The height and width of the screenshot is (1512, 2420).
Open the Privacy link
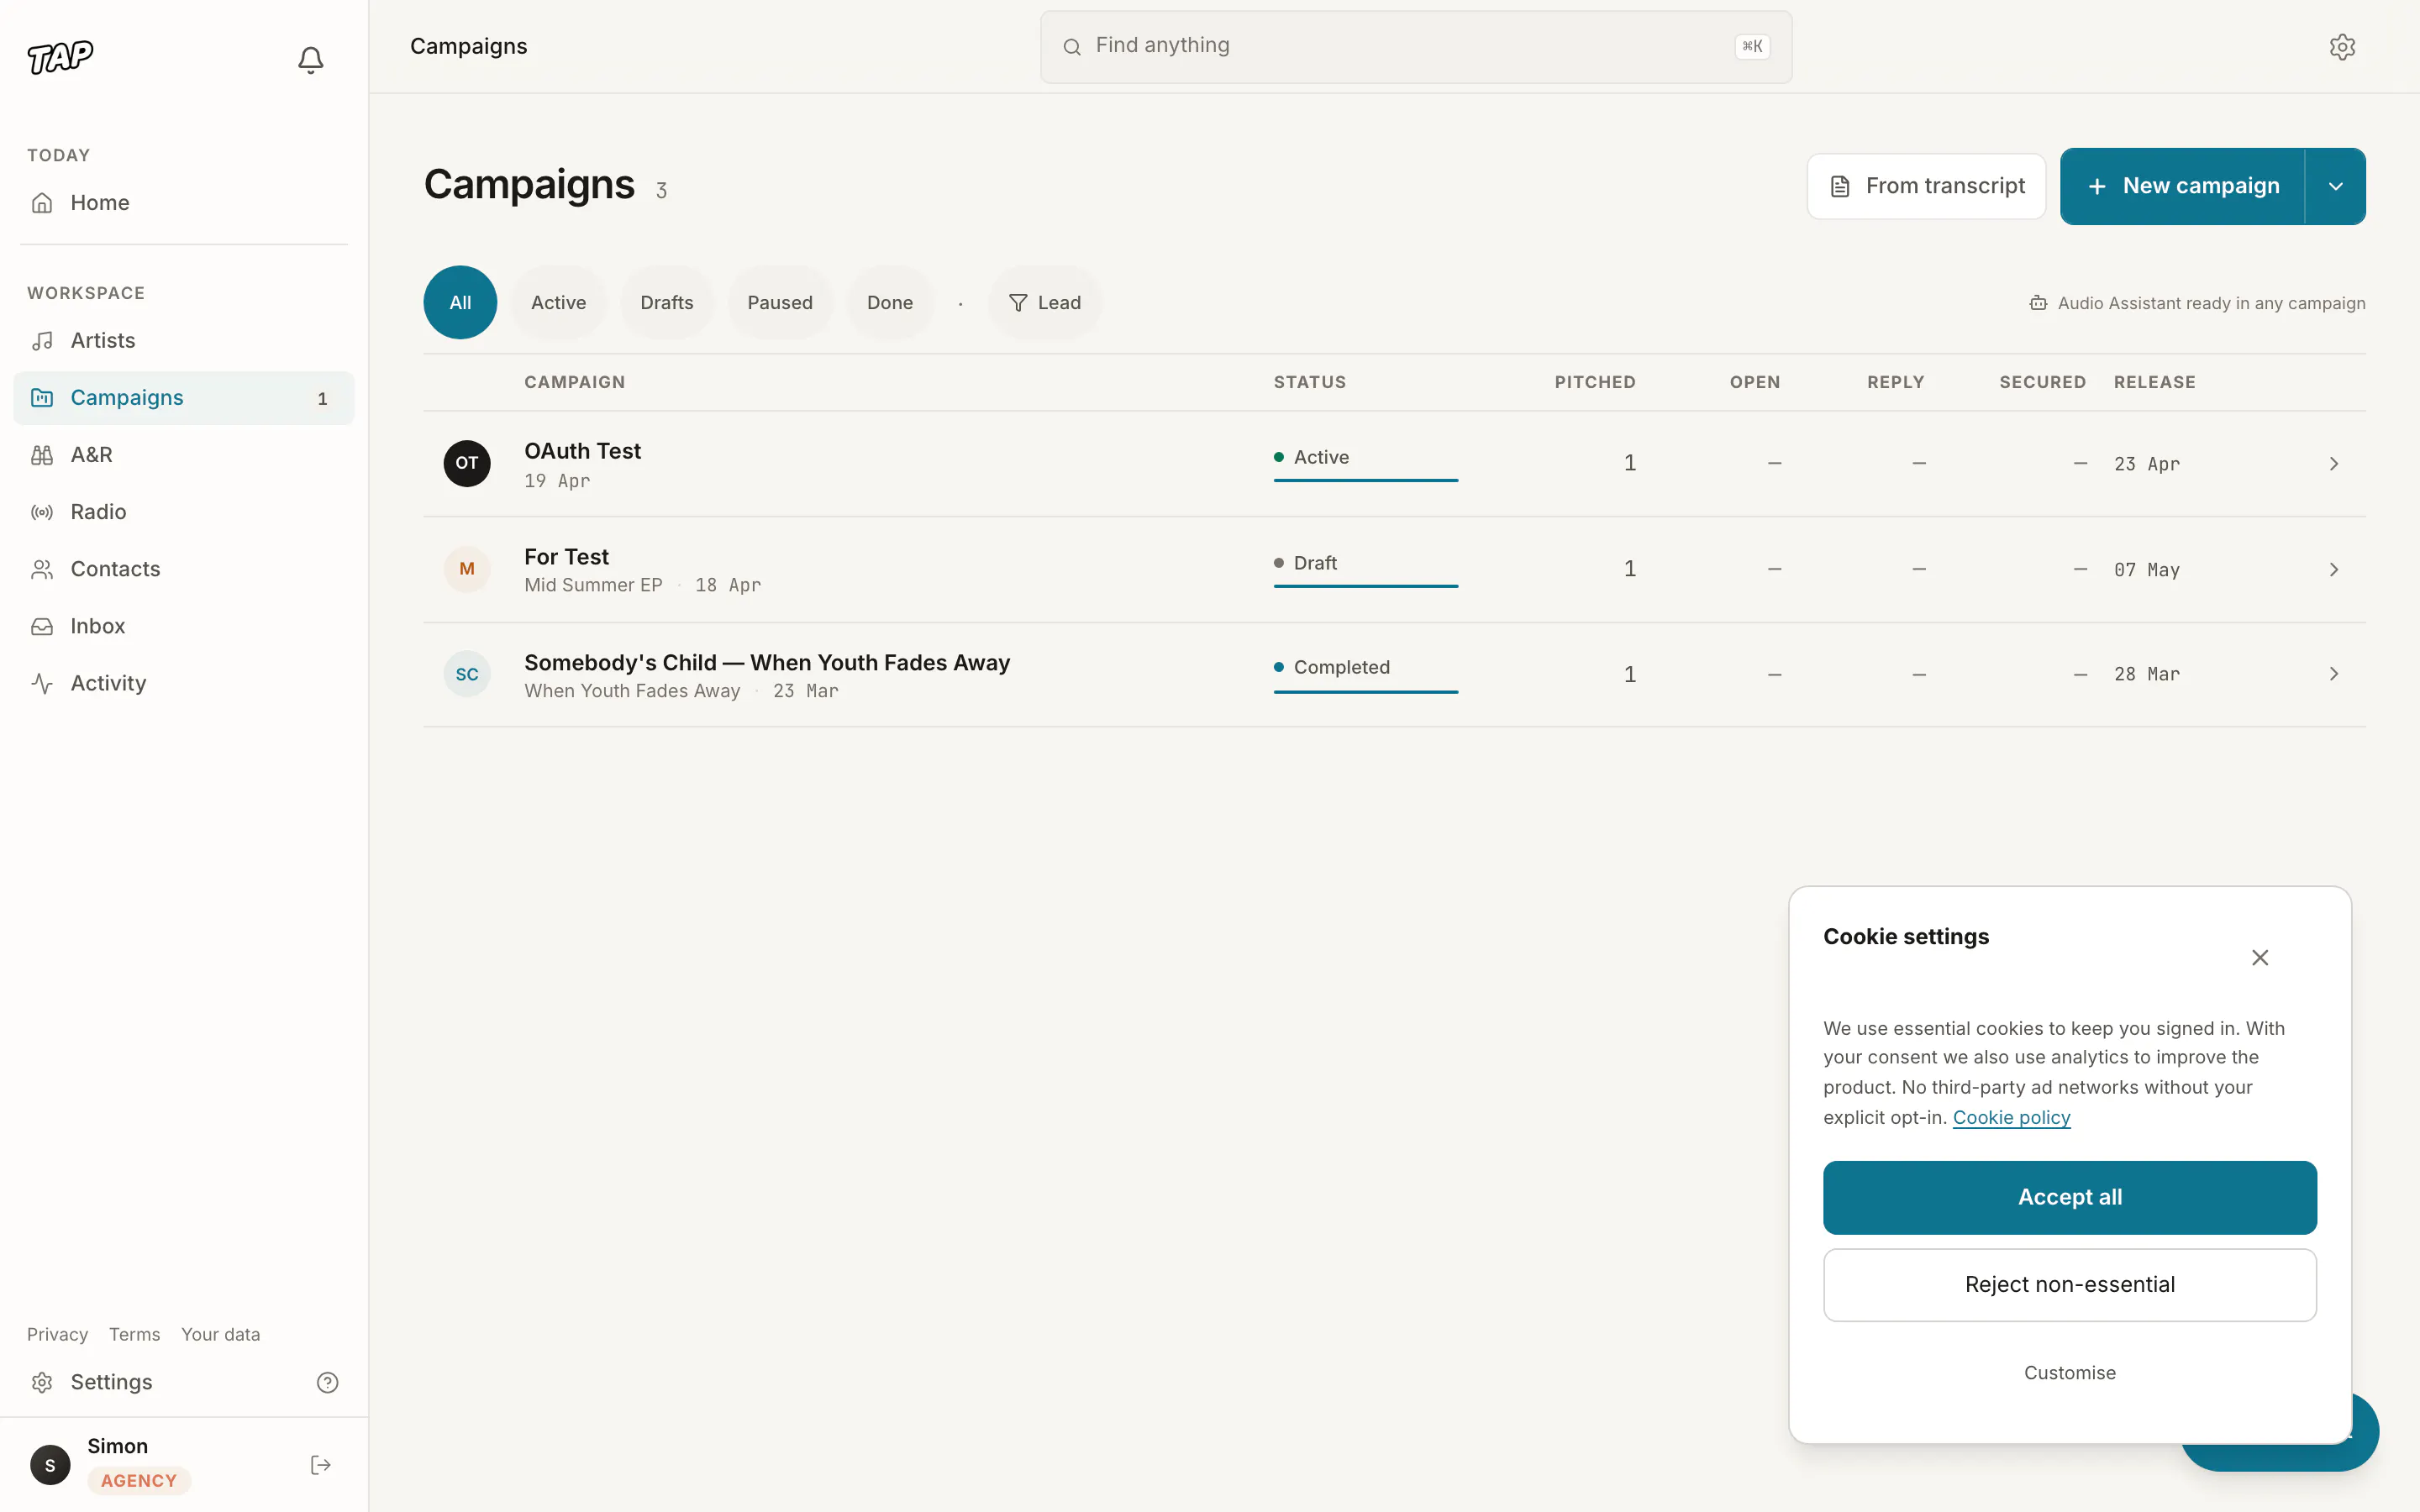point(57,1334)
